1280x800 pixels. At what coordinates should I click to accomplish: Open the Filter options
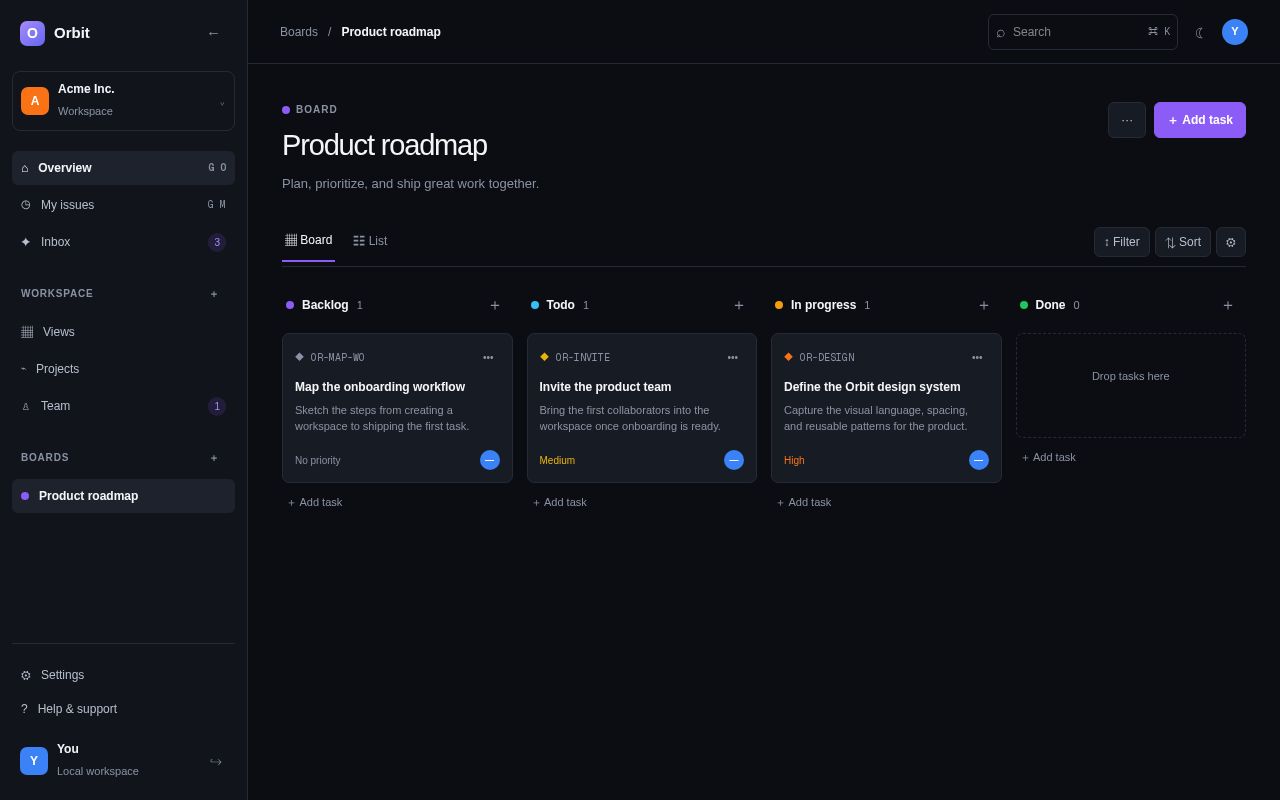[x=1122, y=242]
